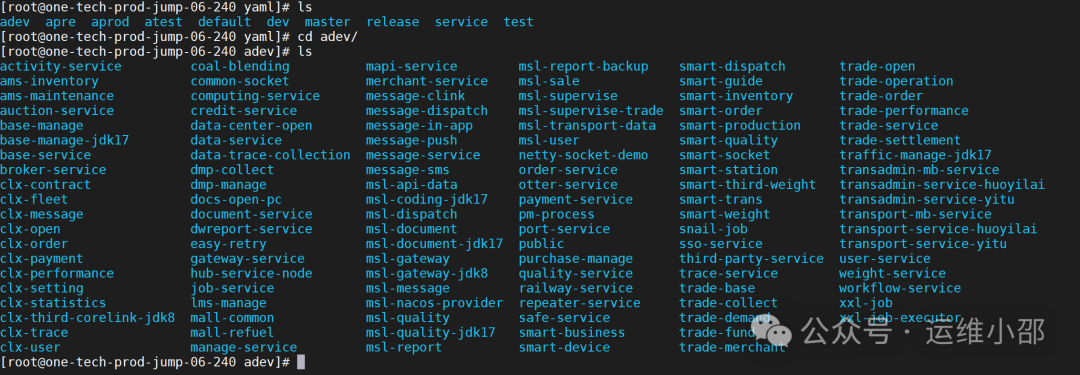Click the terminal cursor block at prompt

pos(300,362)
